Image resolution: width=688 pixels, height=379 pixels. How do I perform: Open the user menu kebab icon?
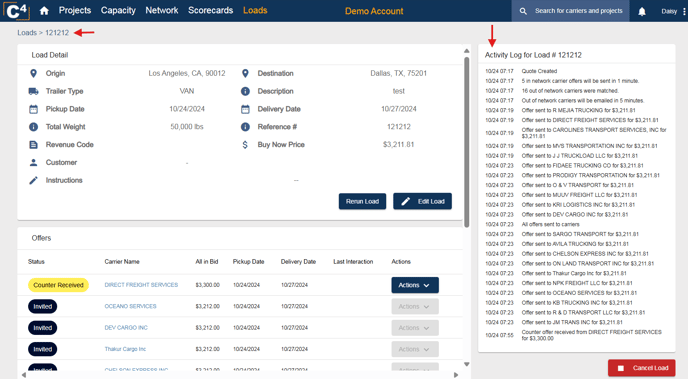tap(684, 11)
